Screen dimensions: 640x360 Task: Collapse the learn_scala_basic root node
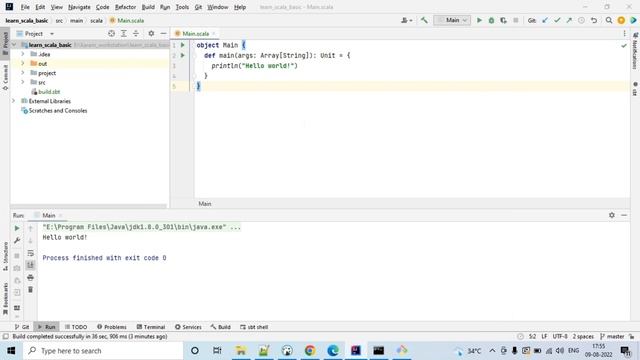13,44
